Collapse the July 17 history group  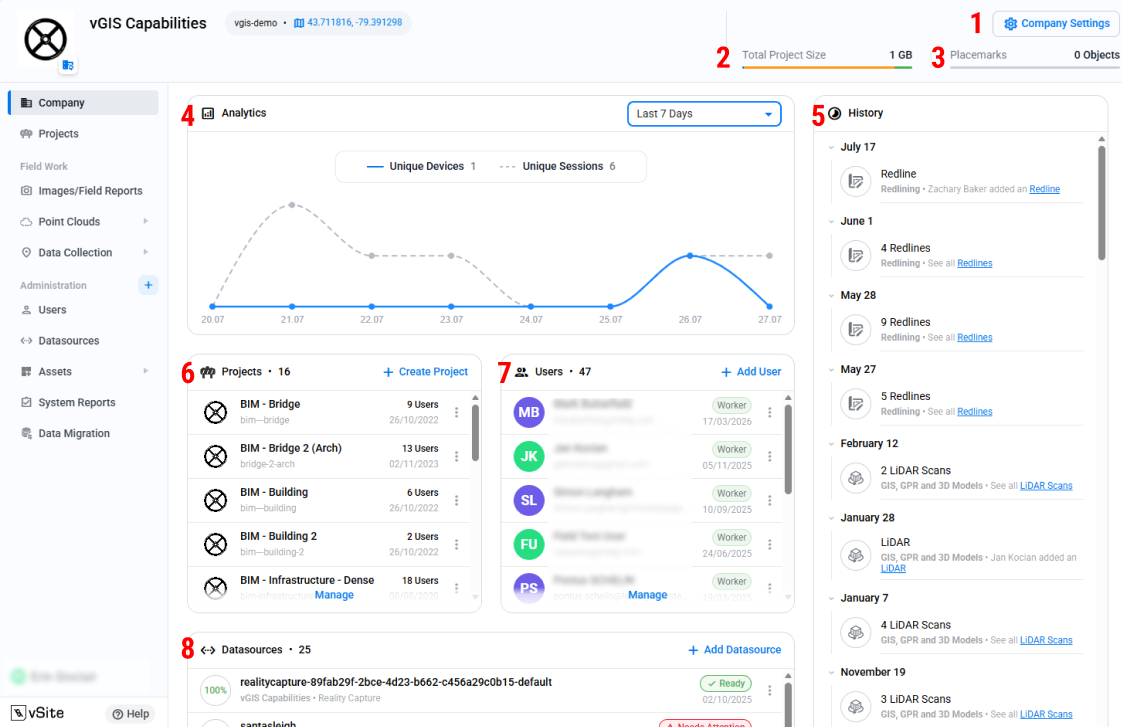click(x=831, y=147)
